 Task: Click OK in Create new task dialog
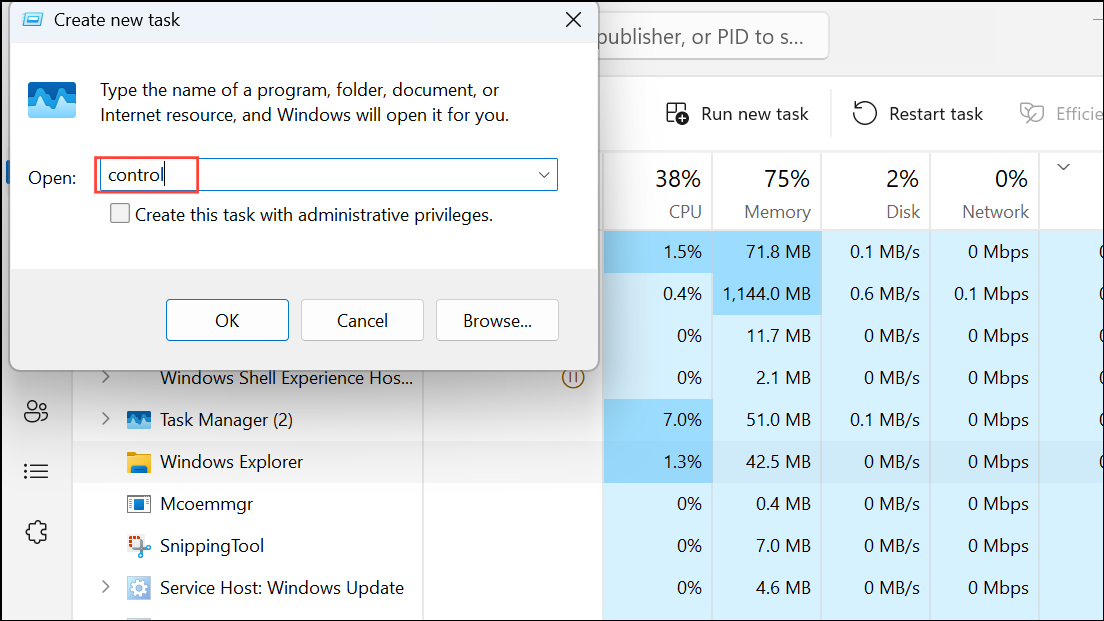tap(227, 320)
